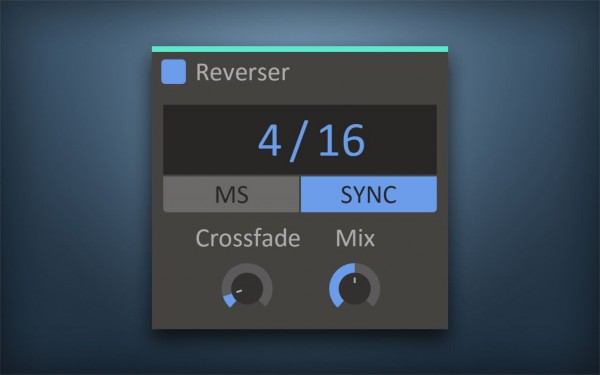Click the Mix knob center

(355, 288)
